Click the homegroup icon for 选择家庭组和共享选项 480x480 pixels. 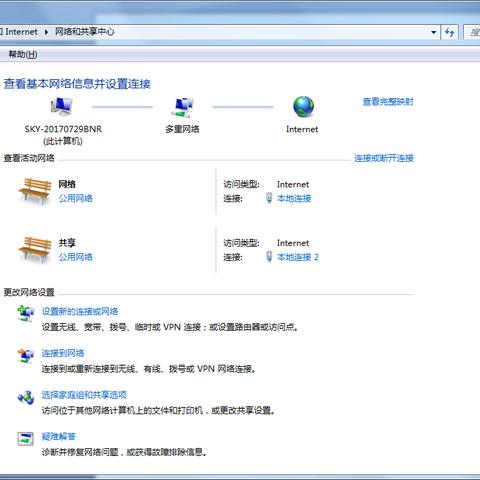coord(26,397)
